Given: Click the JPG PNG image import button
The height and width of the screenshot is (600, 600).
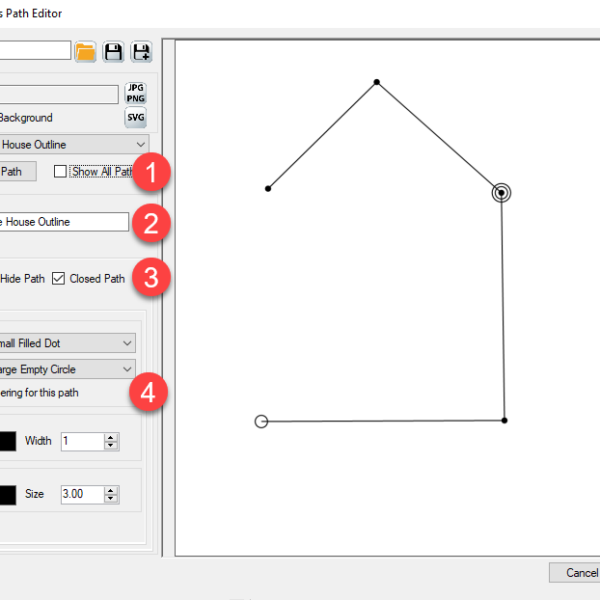Looking at the screenshot, I should click(x=135, y=94).
